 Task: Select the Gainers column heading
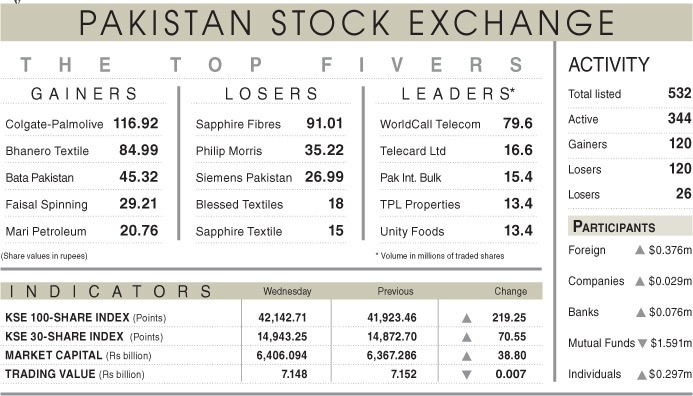tap(84, 94)
